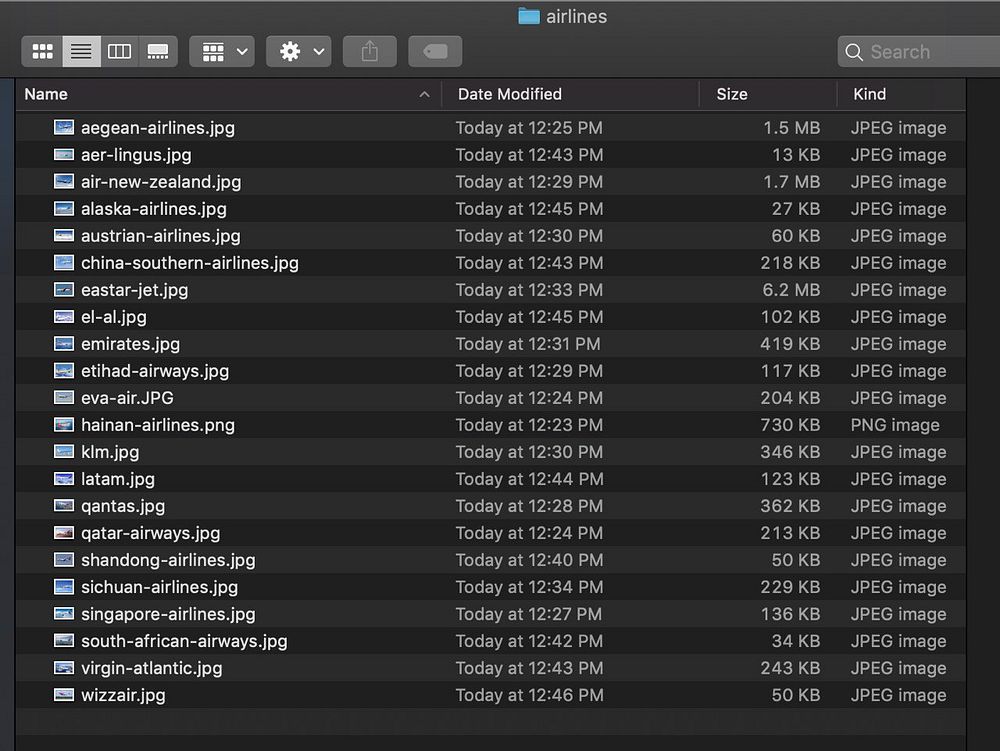
Task: Click the qantas.jpg file icon
Action: point(64,506)
